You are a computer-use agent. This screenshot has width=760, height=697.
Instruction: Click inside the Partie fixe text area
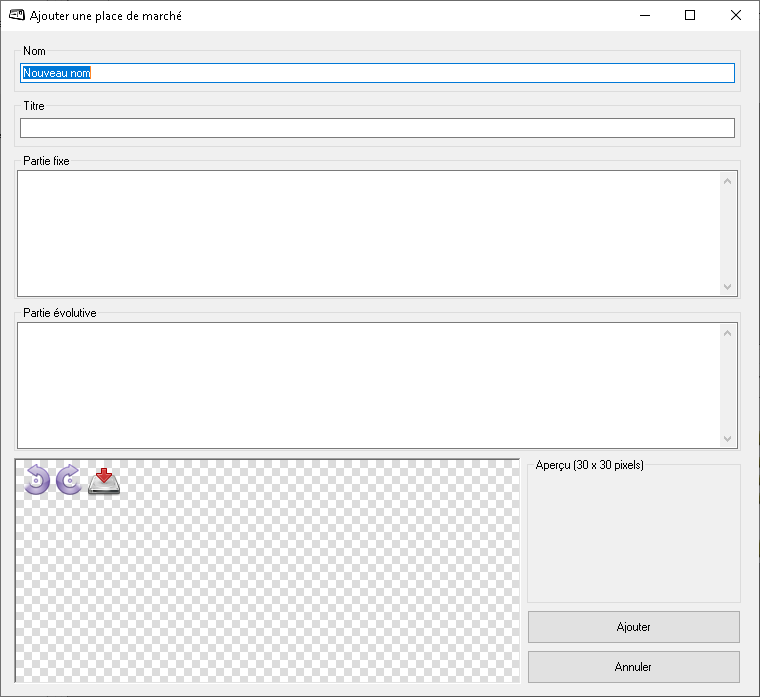click(x=368, y=233)
